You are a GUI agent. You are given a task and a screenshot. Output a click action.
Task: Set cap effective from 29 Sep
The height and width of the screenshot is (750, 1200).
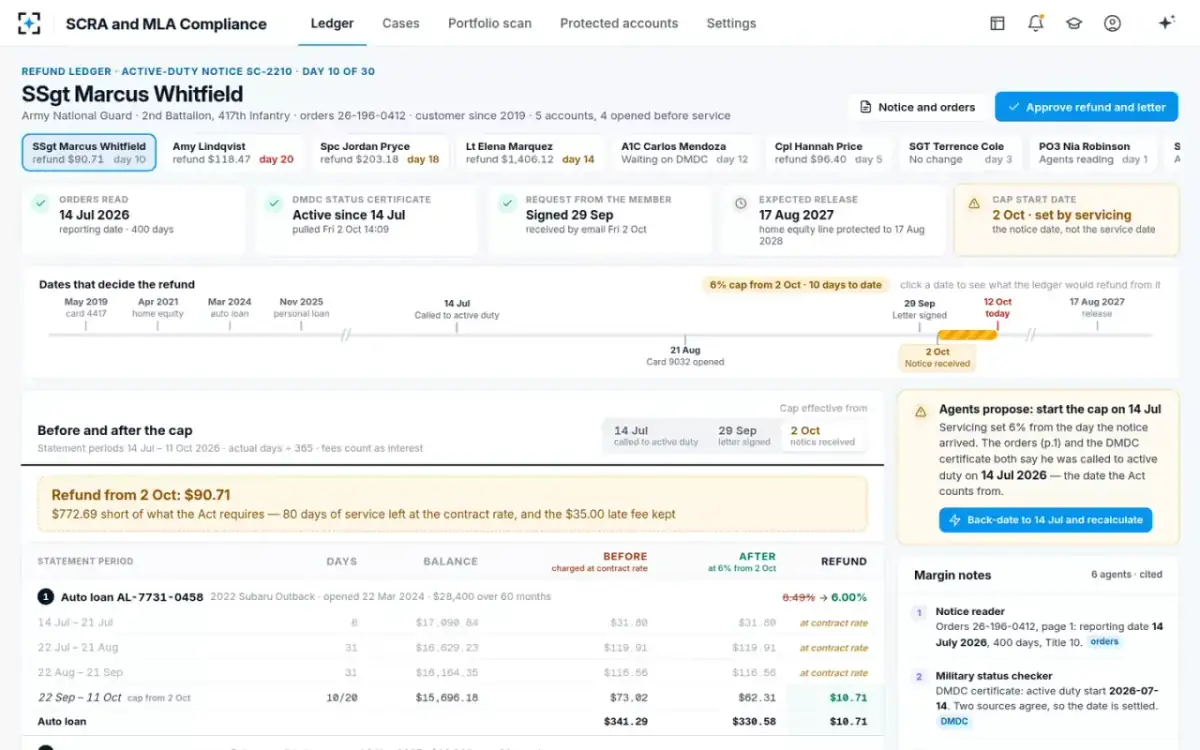pyautogui.click(x=744, y=436)
